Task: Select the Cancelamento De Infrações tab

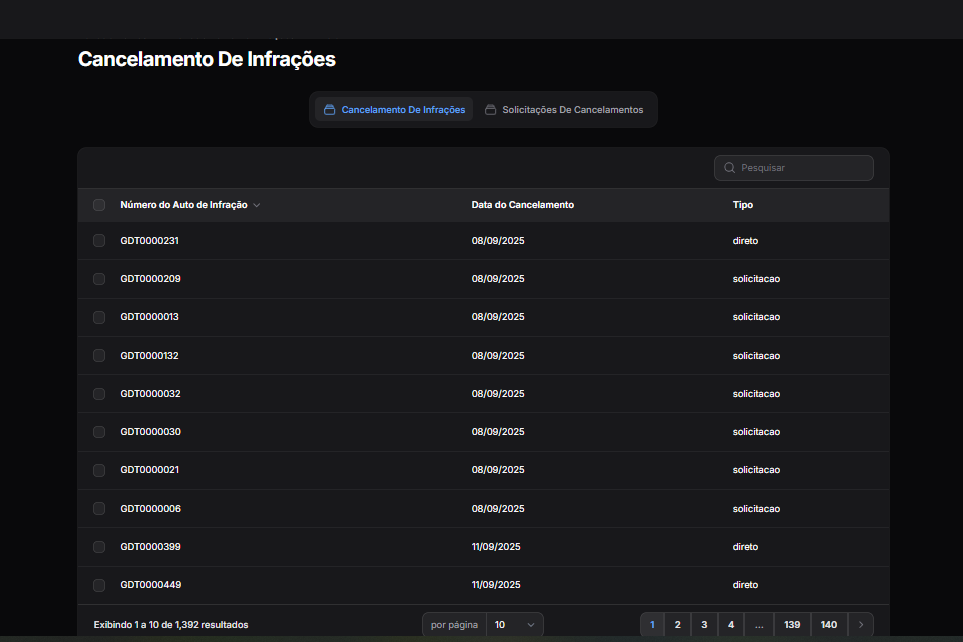Action: [402, 110]
